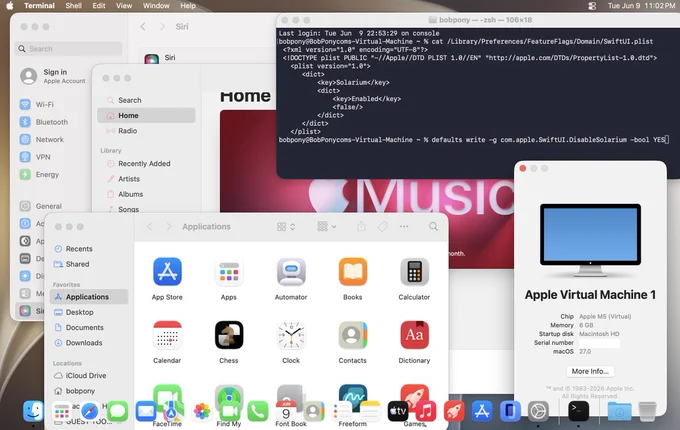Open Finder search magnifier icon
The width and height of the screenshot is (680, 430).
[433, 226]
